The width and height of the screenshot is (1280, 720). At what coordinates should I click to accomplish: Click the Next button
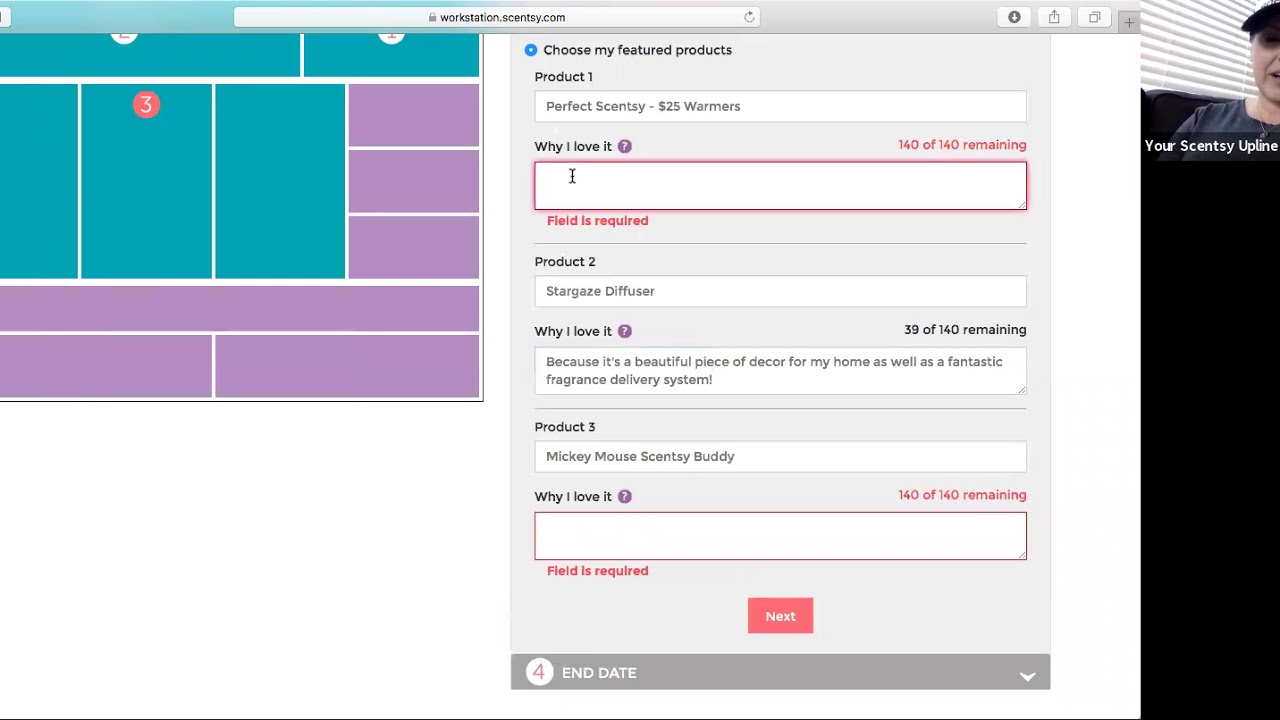tap(780, 616)
